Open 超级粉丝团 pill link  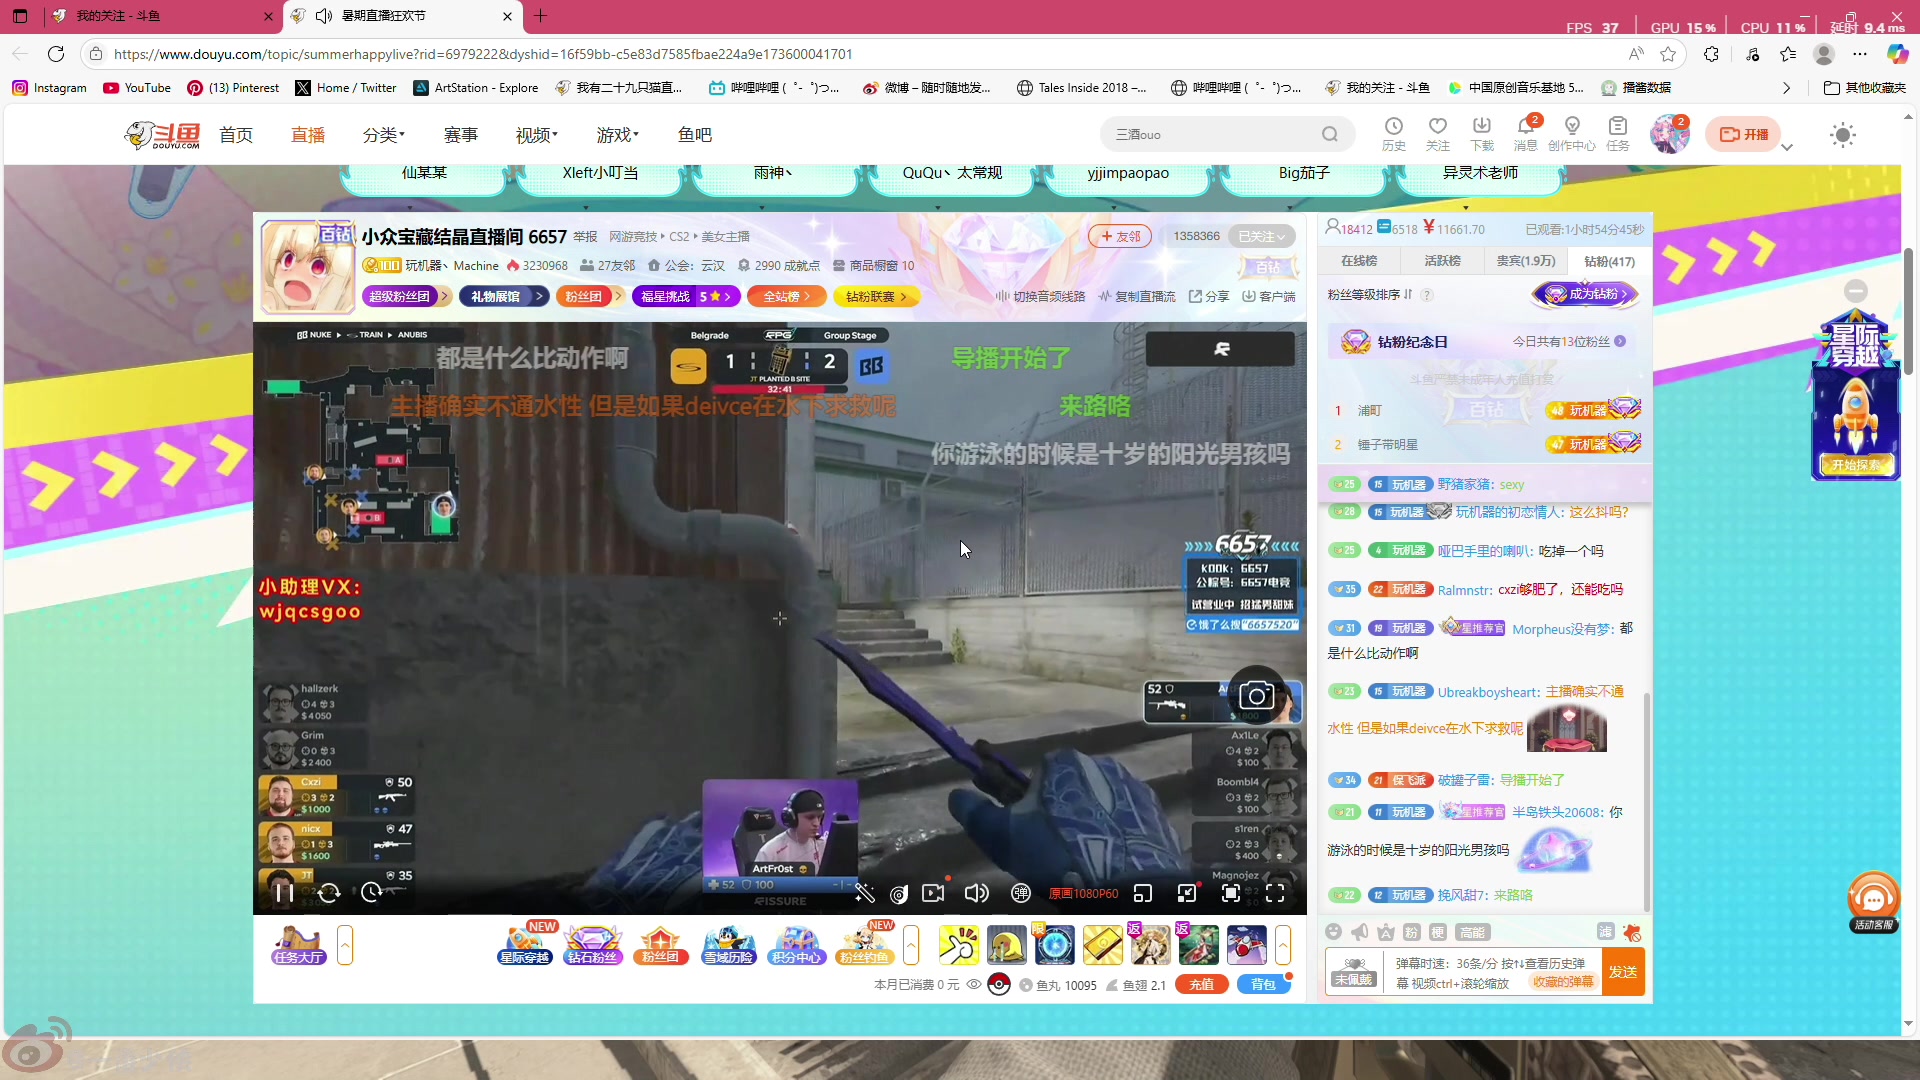coord(406,296)
